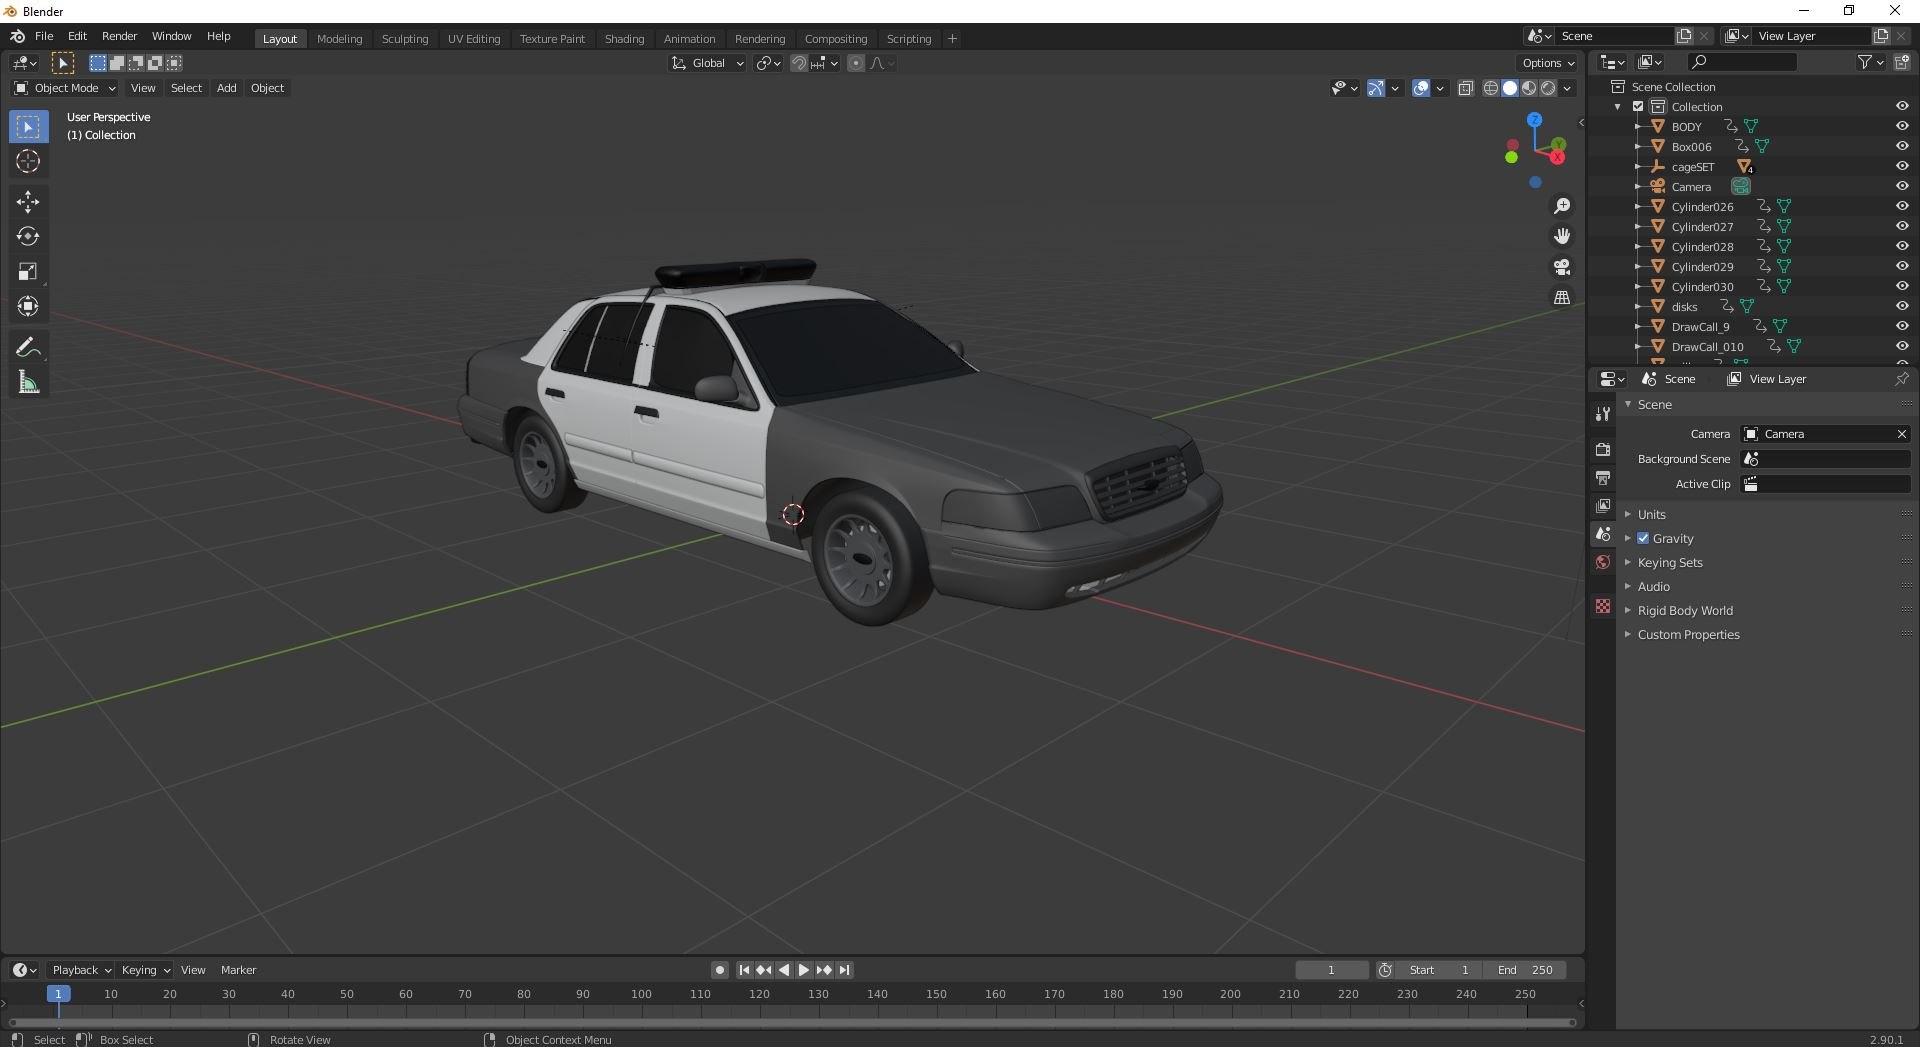The height and width of the screenshot is (1047, 1920).
Task: Select the Cursor tool in the toolbar
Action: tap(28, 161)
